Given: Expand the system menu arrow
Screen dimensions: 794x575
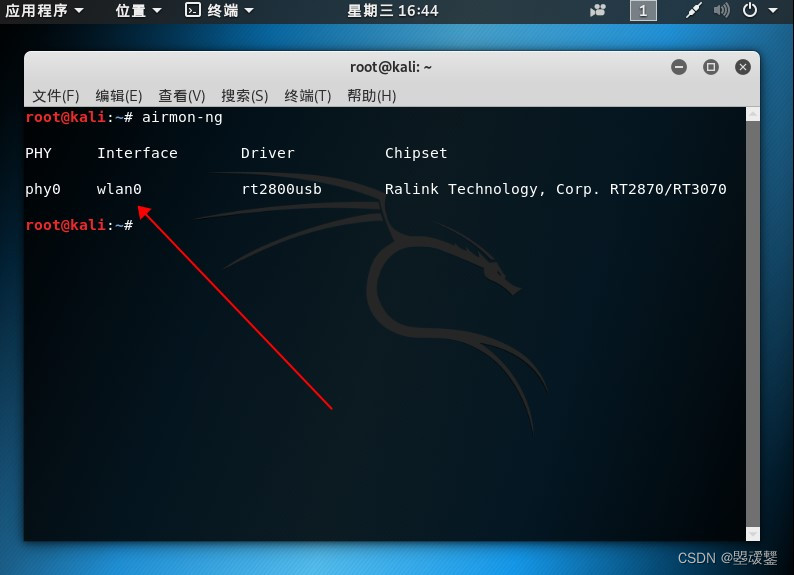Looking at the screenshot, I should 773,10.
